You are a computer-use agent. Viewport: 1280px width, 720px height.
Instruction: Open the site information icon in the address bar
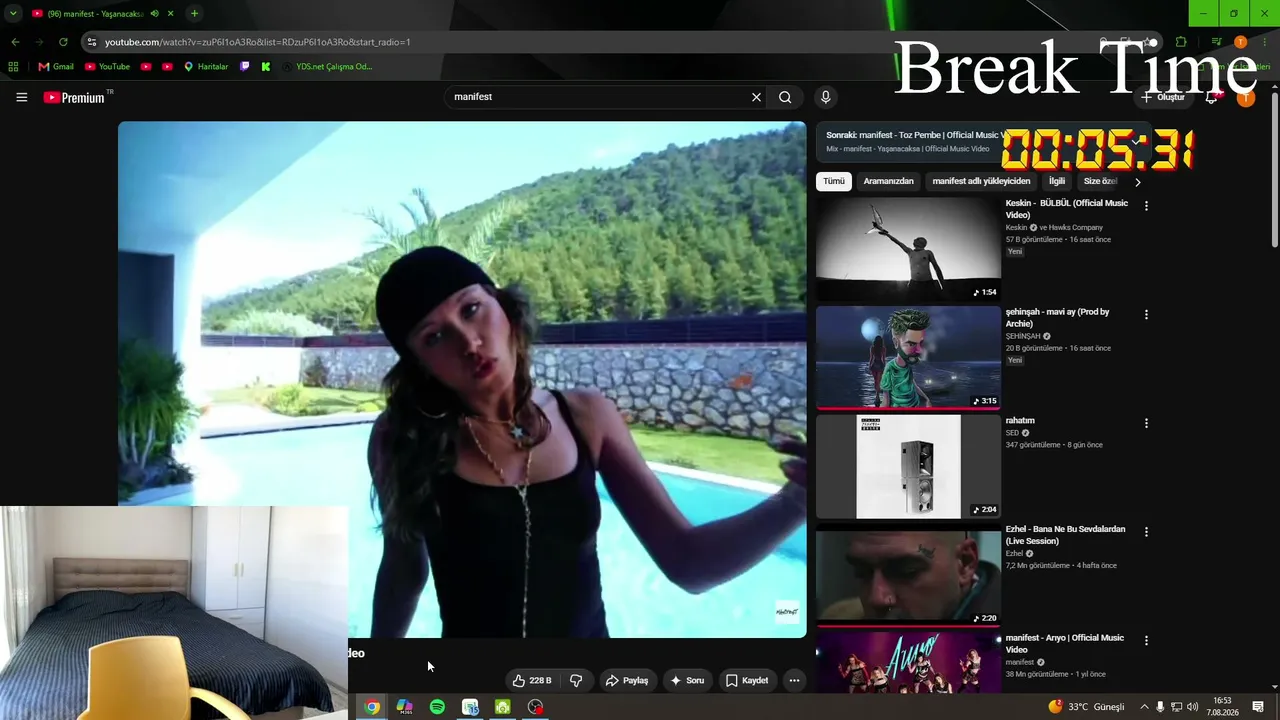point(92,42)
